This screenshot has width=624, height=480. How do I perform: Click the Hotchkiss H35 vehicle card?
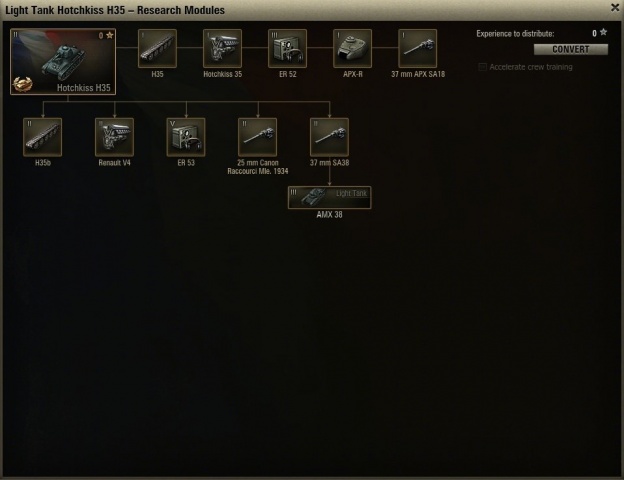coord(63,61)
